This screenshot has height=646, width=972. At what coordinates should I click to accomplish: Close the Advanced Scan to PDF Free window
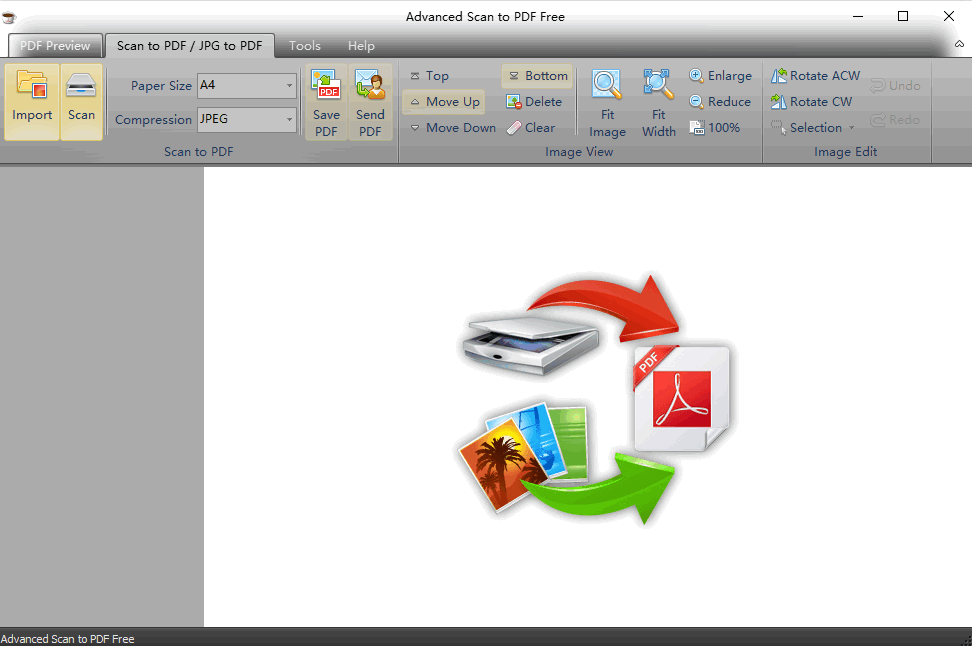click(x=949, y=16)
